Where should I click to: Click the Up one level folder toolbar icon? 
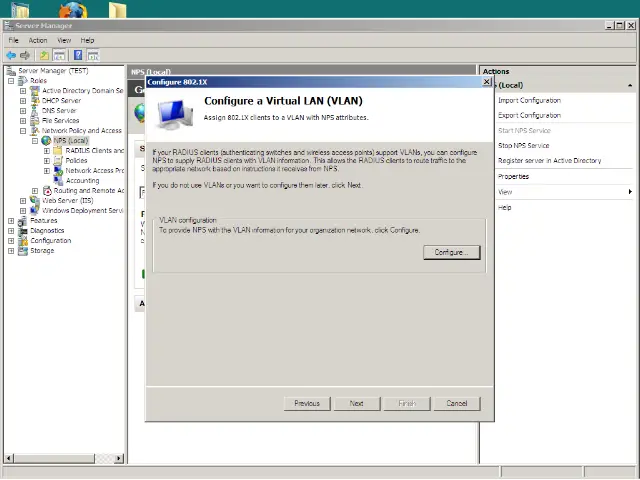tap(44, 55)
